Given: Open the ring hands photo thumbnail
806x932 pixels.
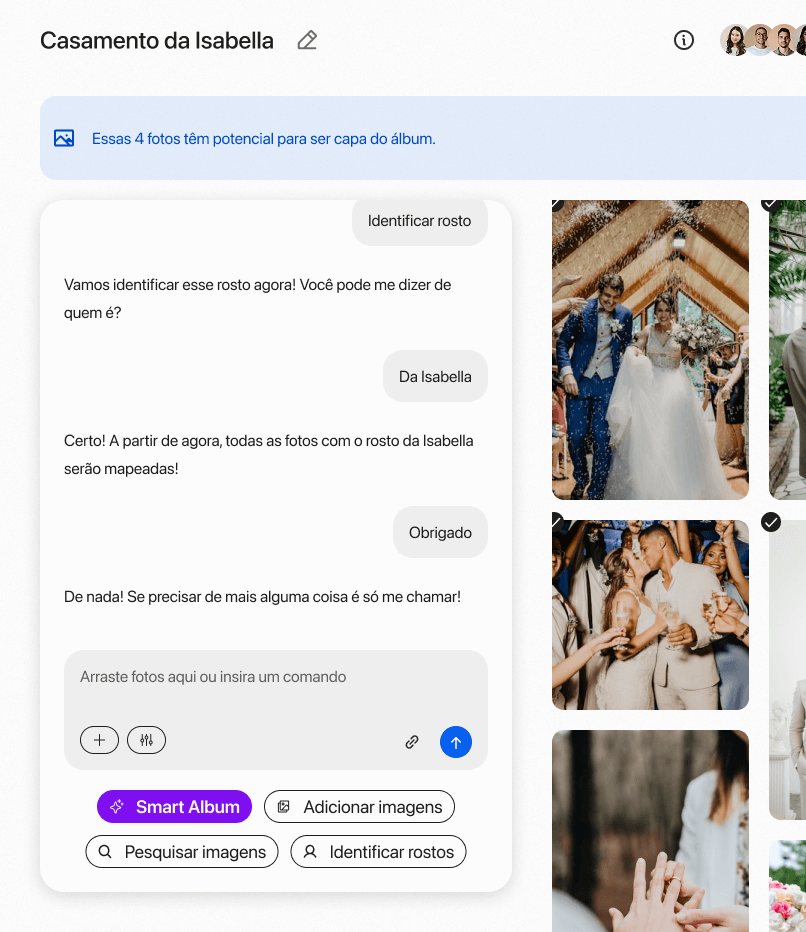Looking at the screenshot, I should pyautogui.click(x=650, y=830).
